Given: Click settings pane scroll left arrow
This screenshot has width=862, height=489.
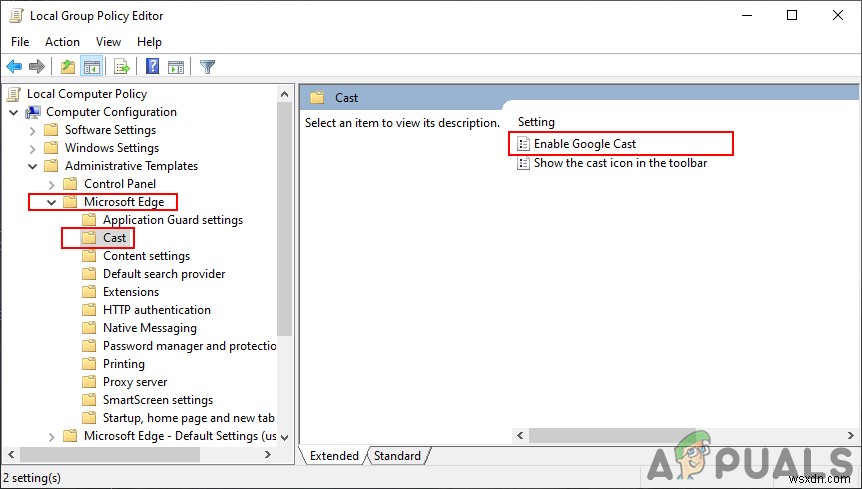Looking at the screenshot, I should [520, 435].
